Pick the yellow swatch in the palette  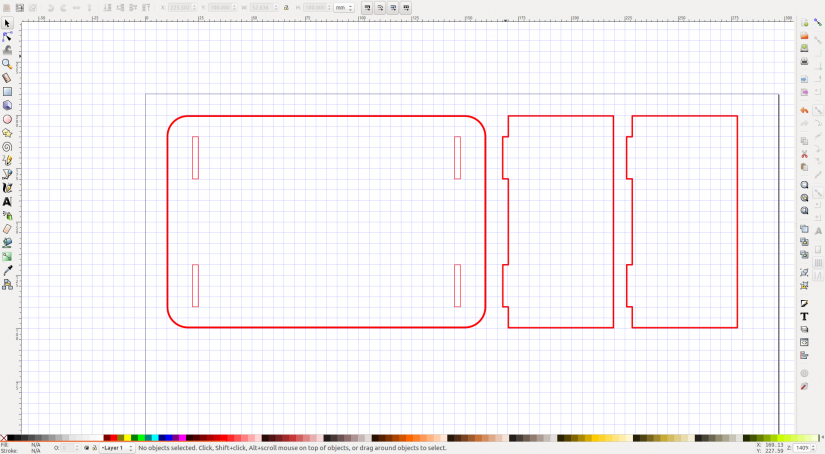coord(127,438)
